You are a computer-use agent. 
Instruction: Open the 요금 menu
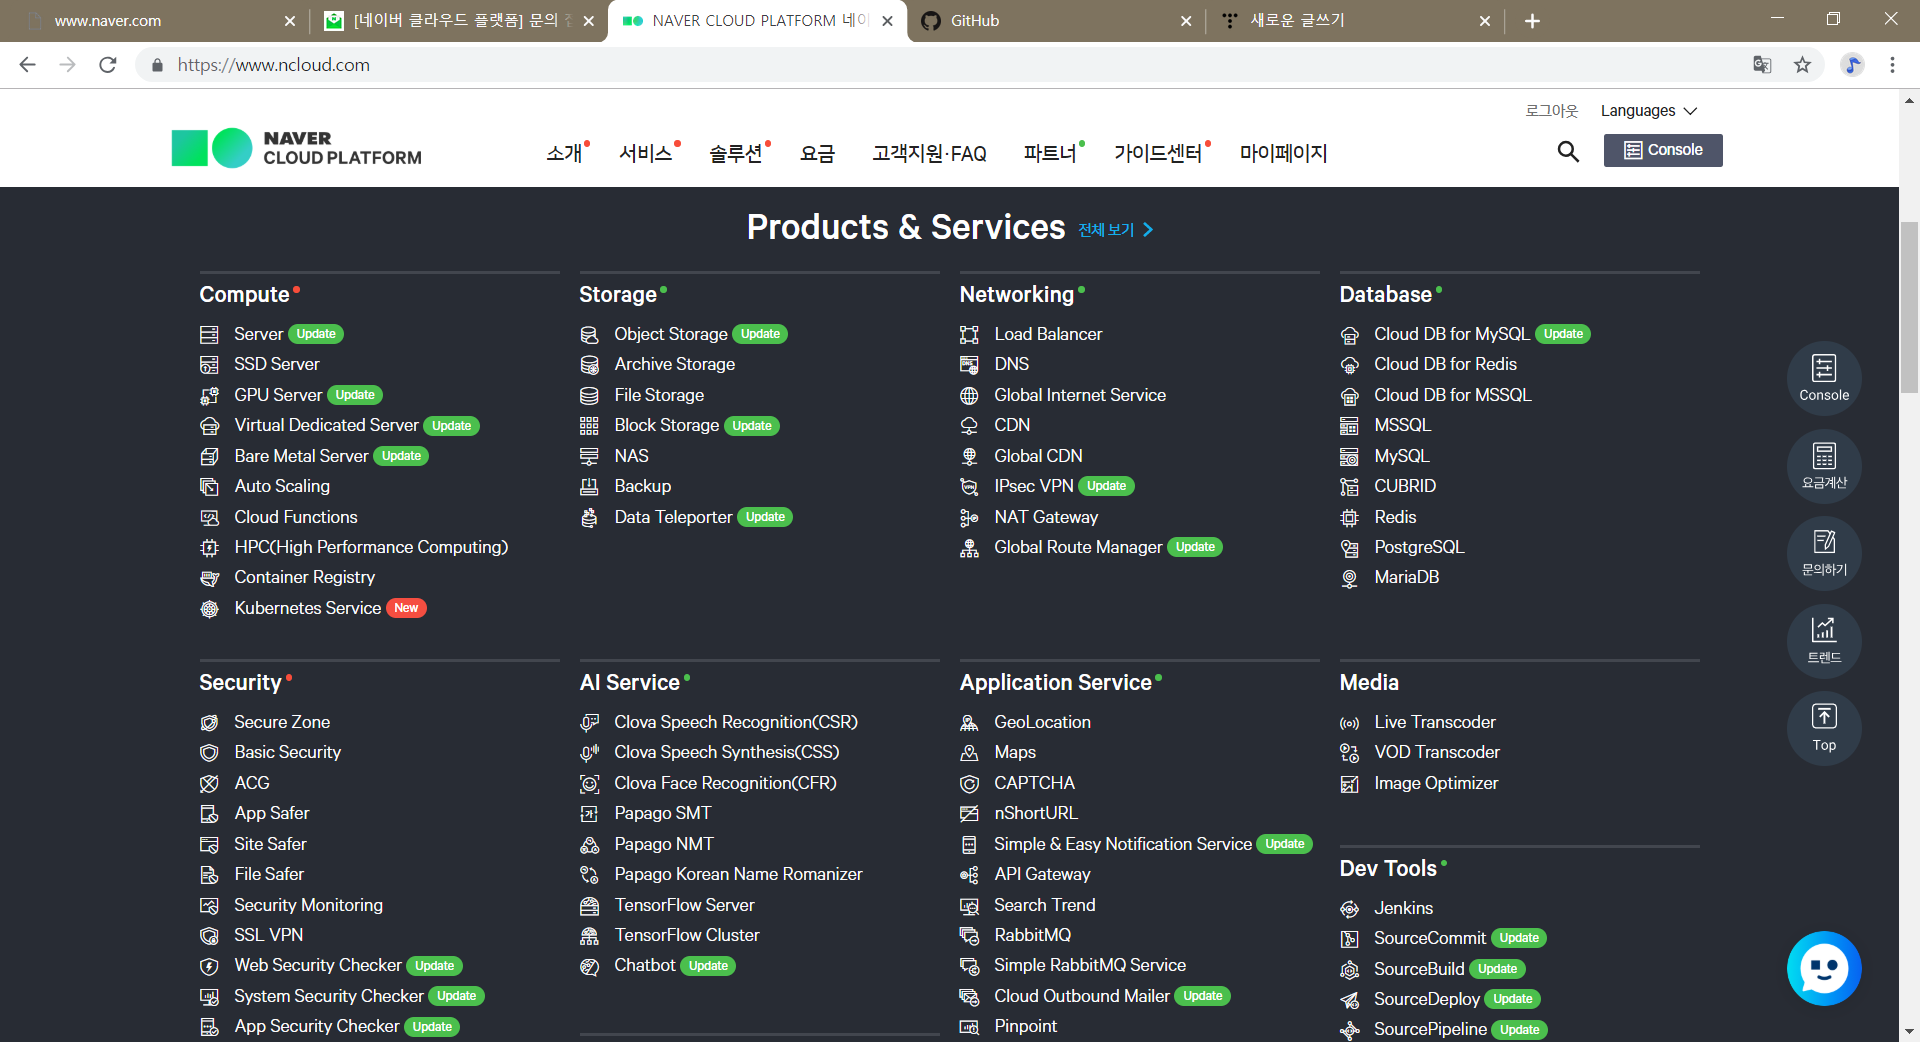click(x=818, y=153)
